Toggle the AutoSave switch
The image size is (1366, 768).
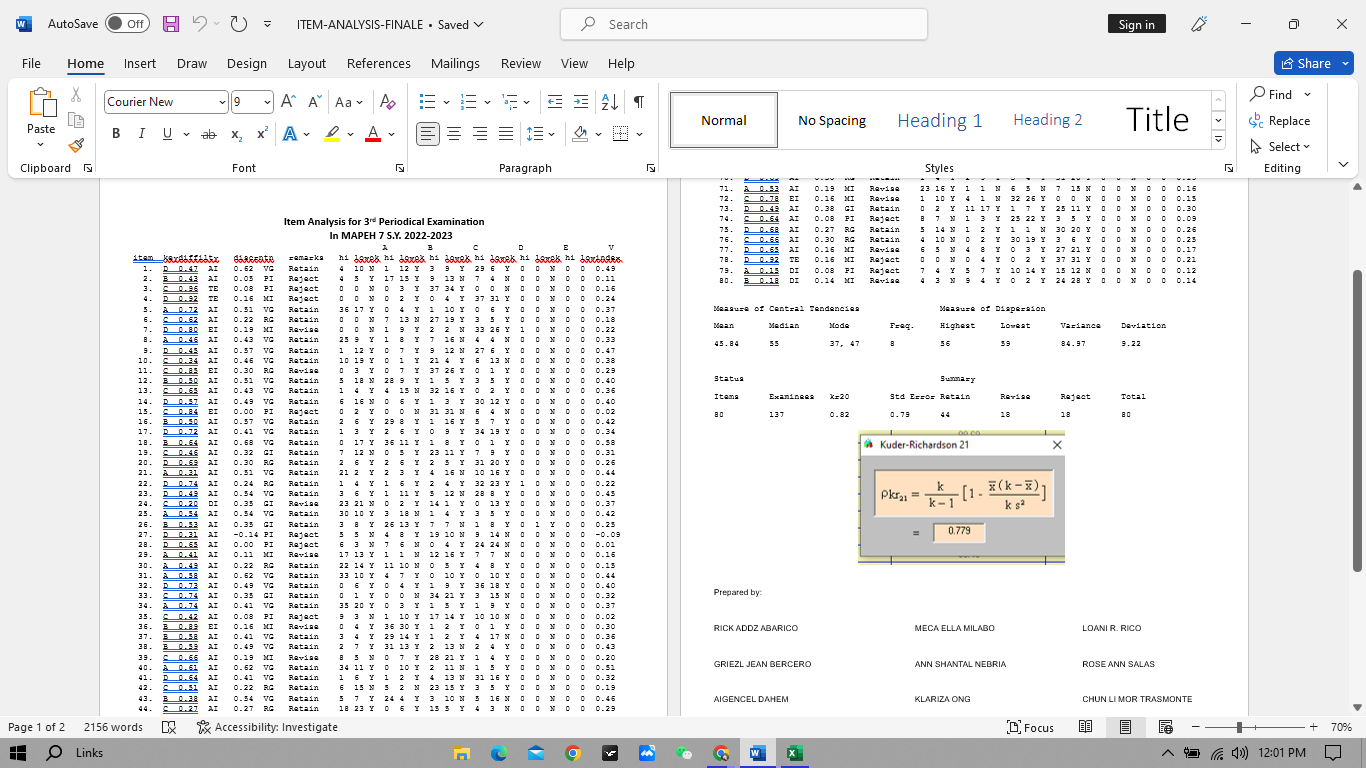coord(127,24)
